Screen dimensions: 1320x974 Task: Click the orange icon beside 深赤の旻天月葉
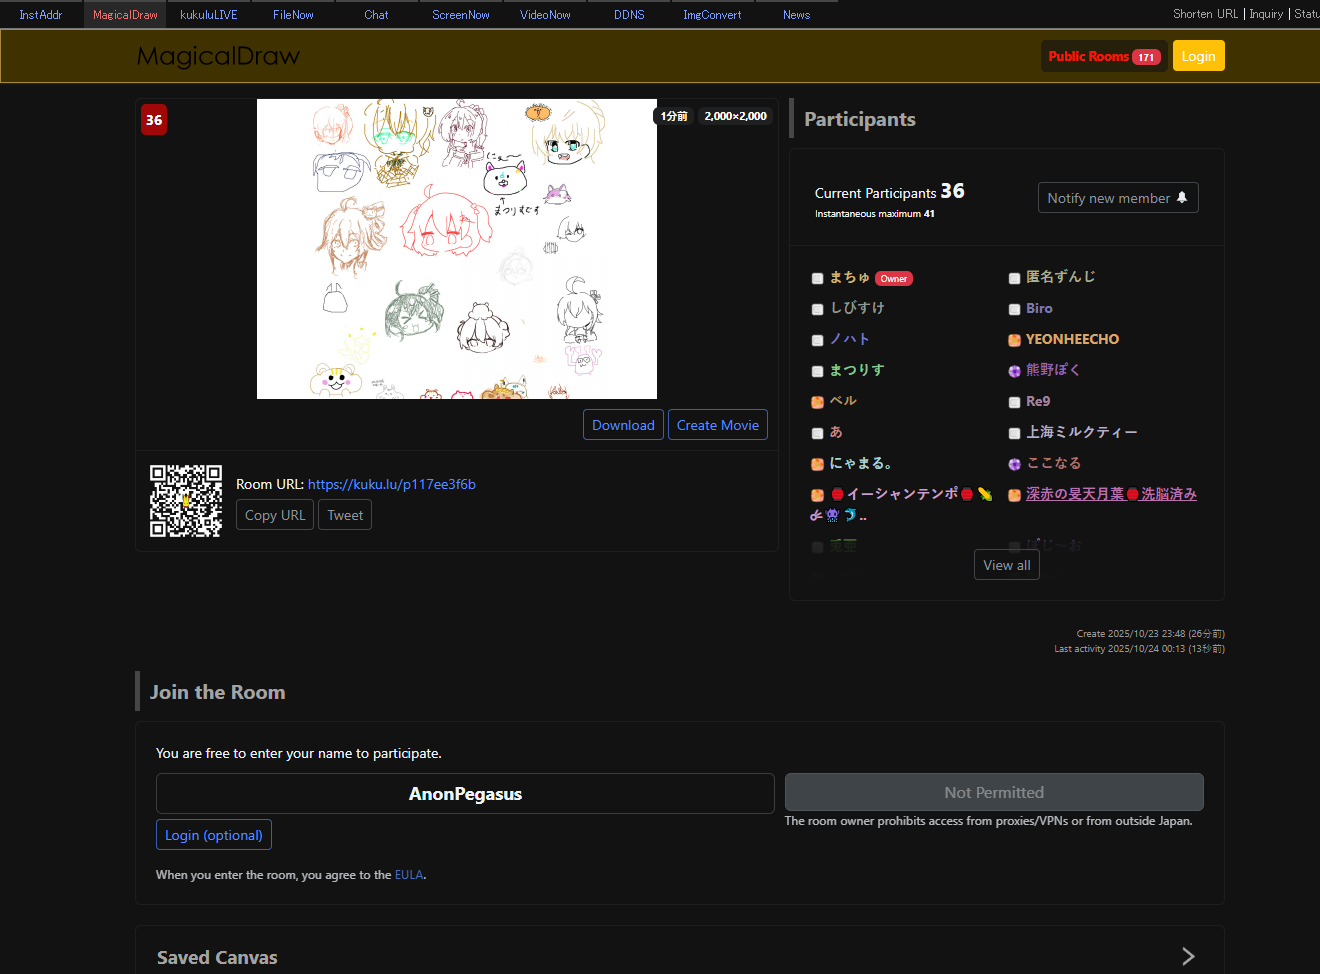(x=1015, y=496)
